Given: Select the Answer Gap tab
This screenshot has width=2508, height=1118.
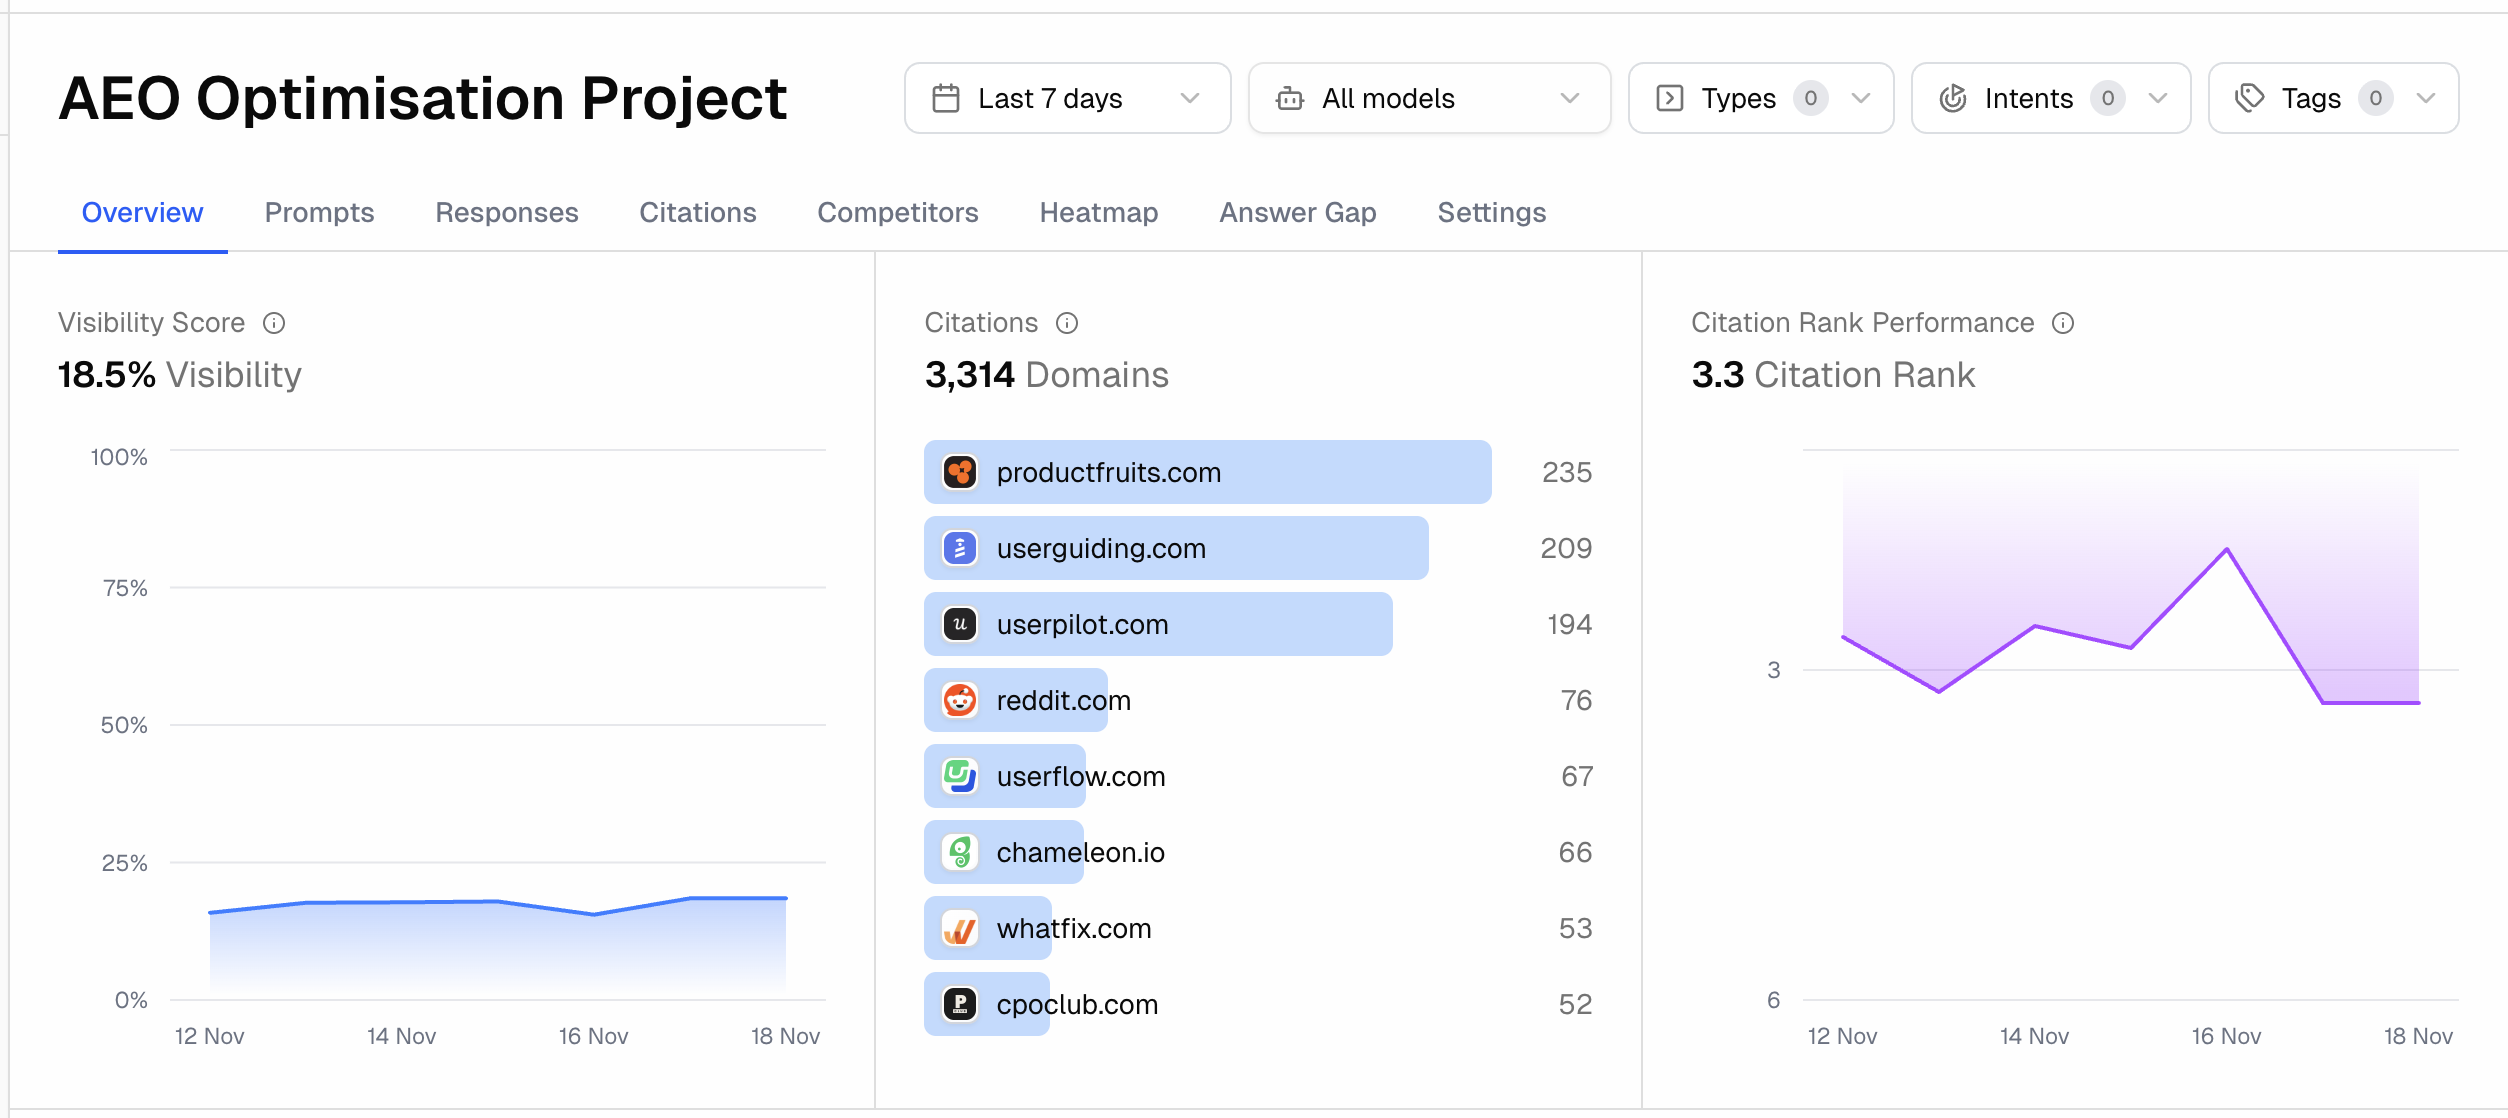Looking at the screenshot, I should tap(1297, 212).
